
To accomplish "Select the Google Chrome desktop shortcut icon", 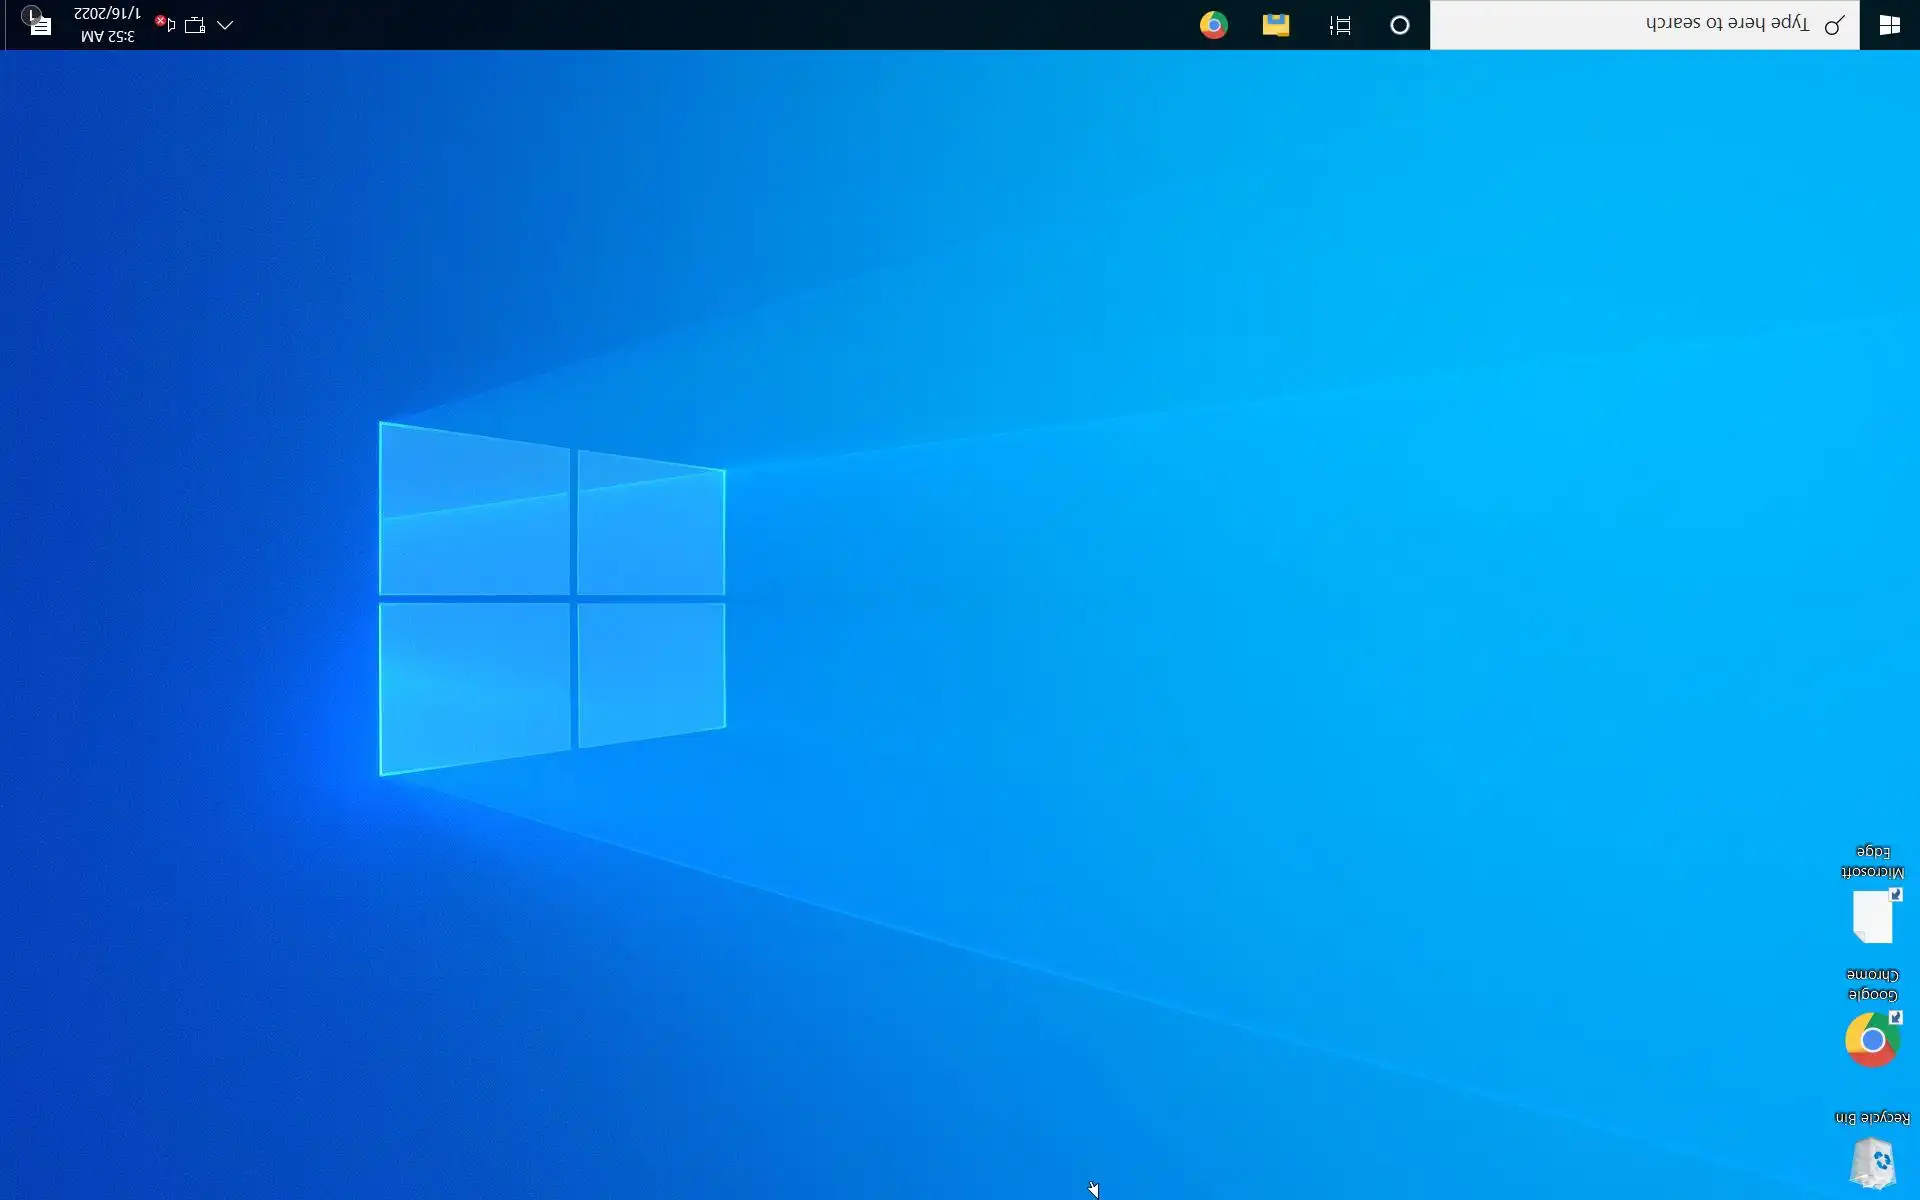I will [x=1872, y=1039].
